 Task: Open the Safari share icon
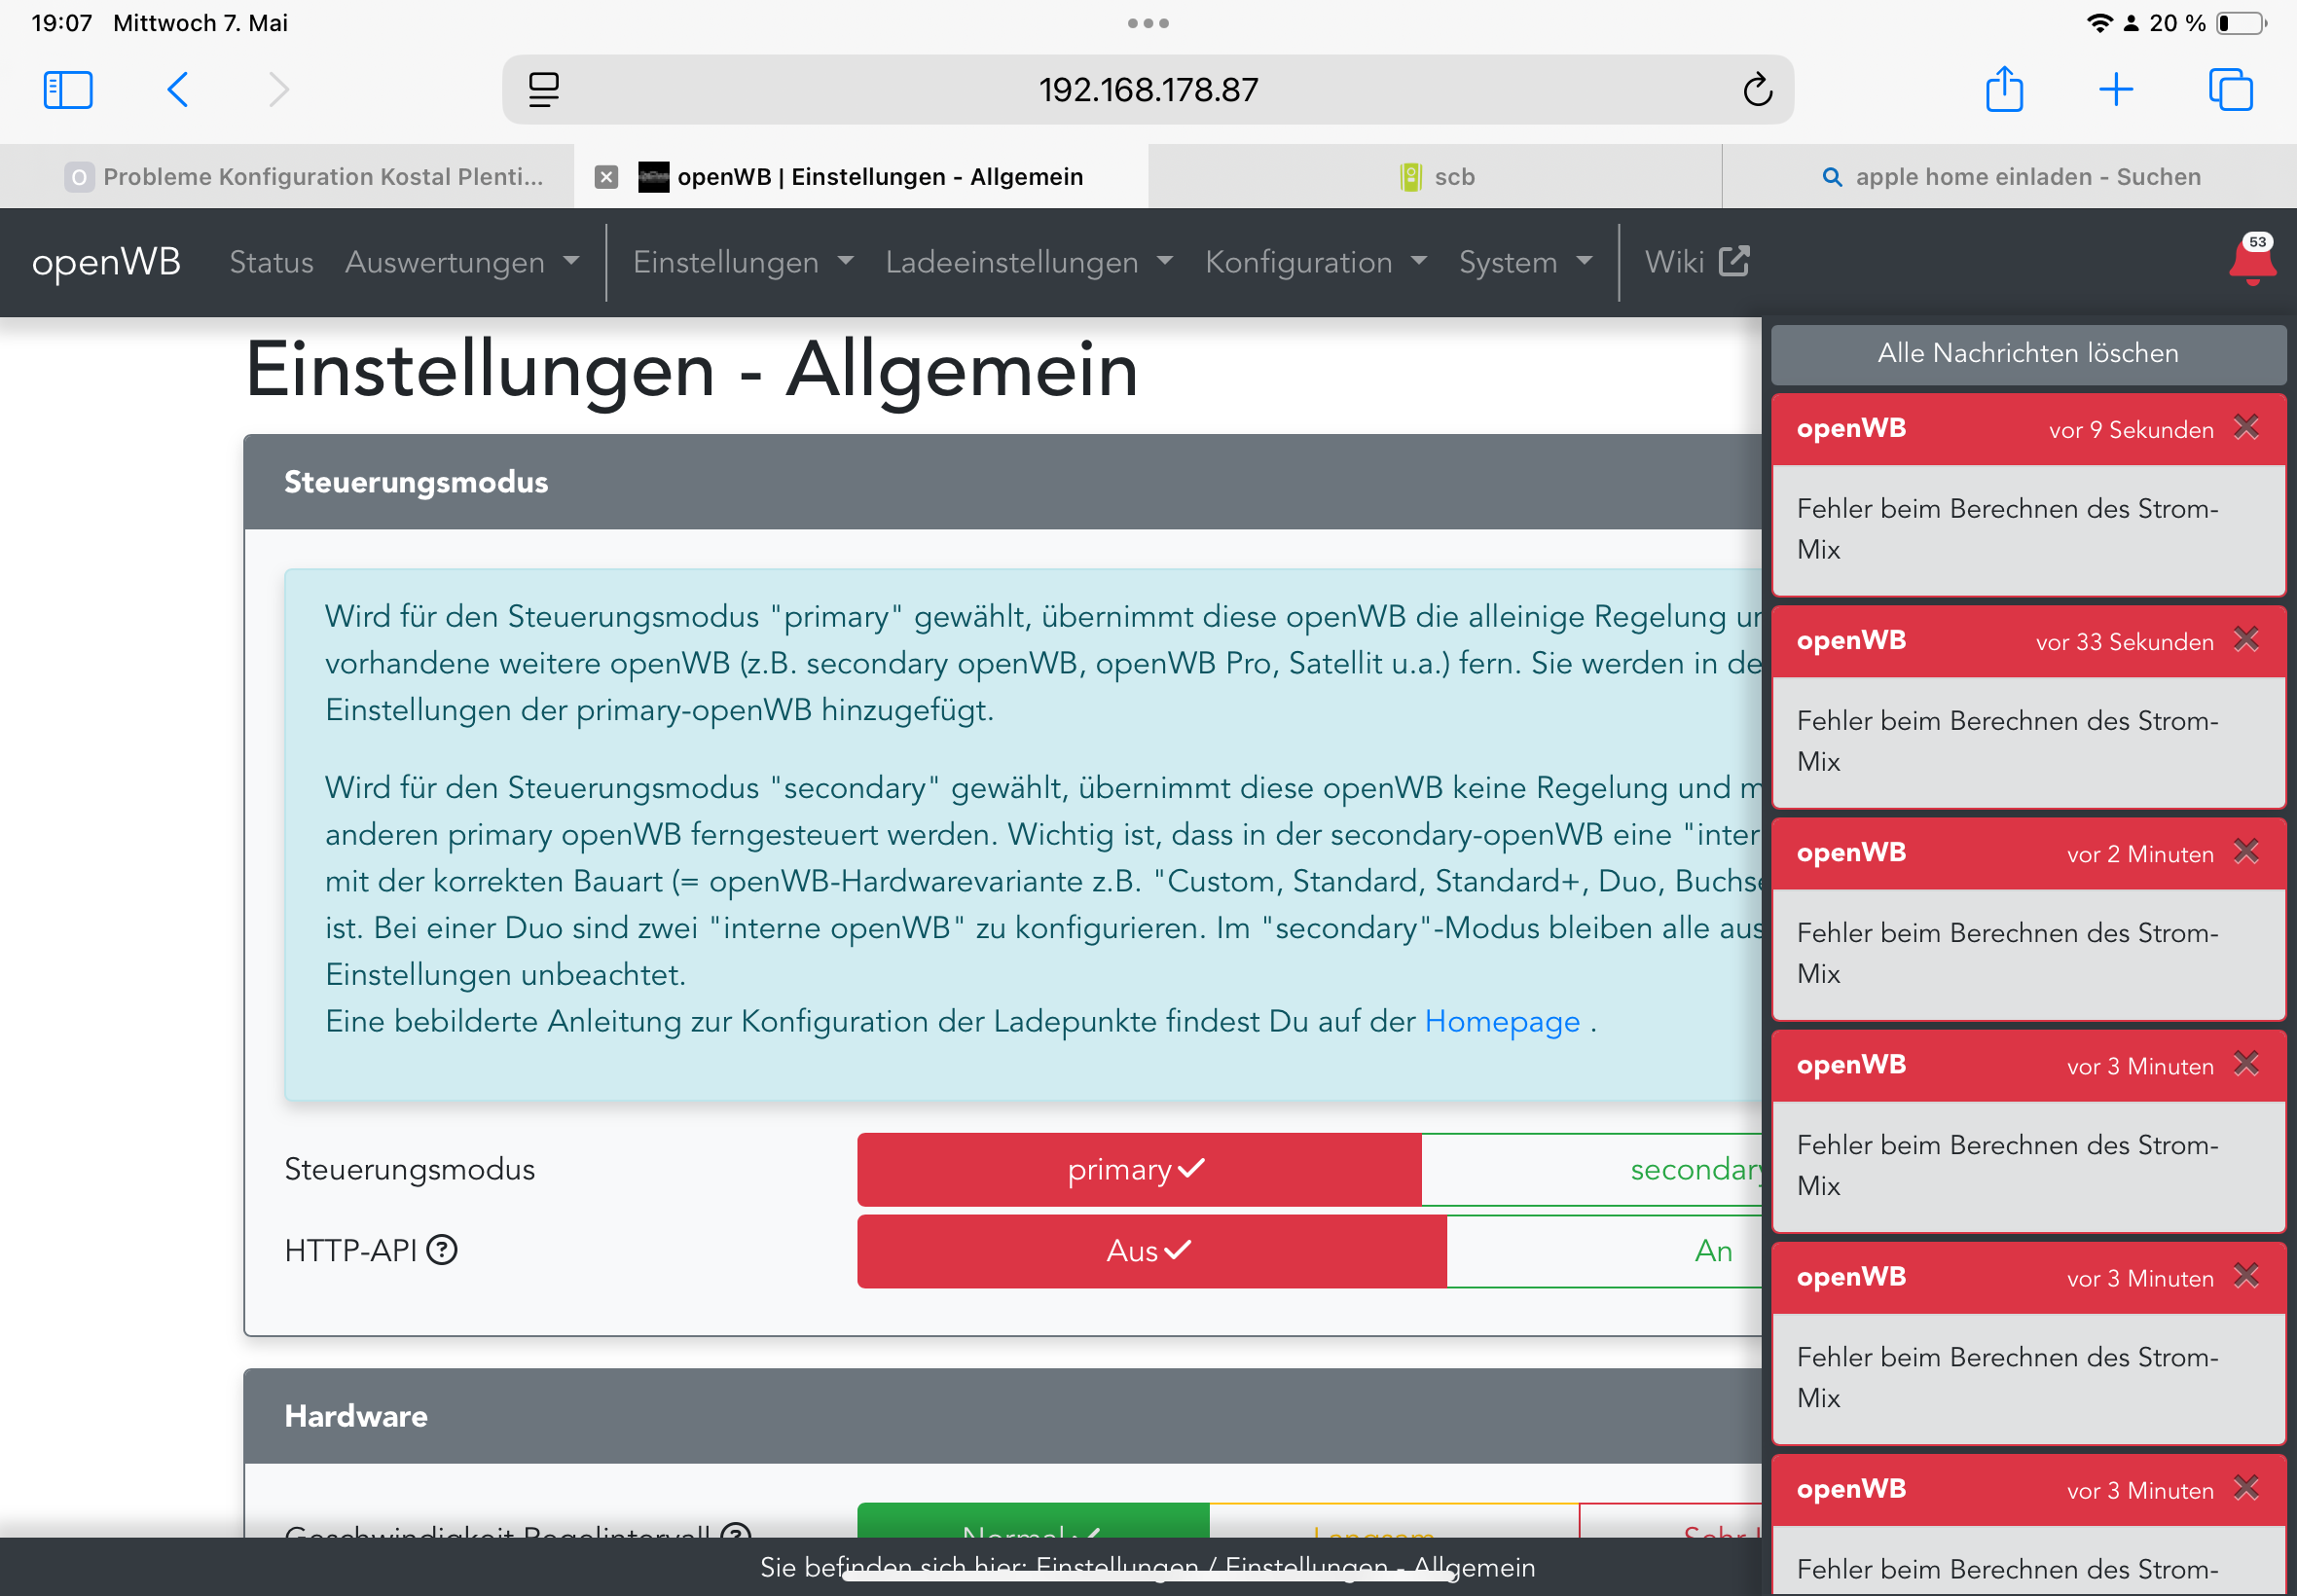point(2004,90)
